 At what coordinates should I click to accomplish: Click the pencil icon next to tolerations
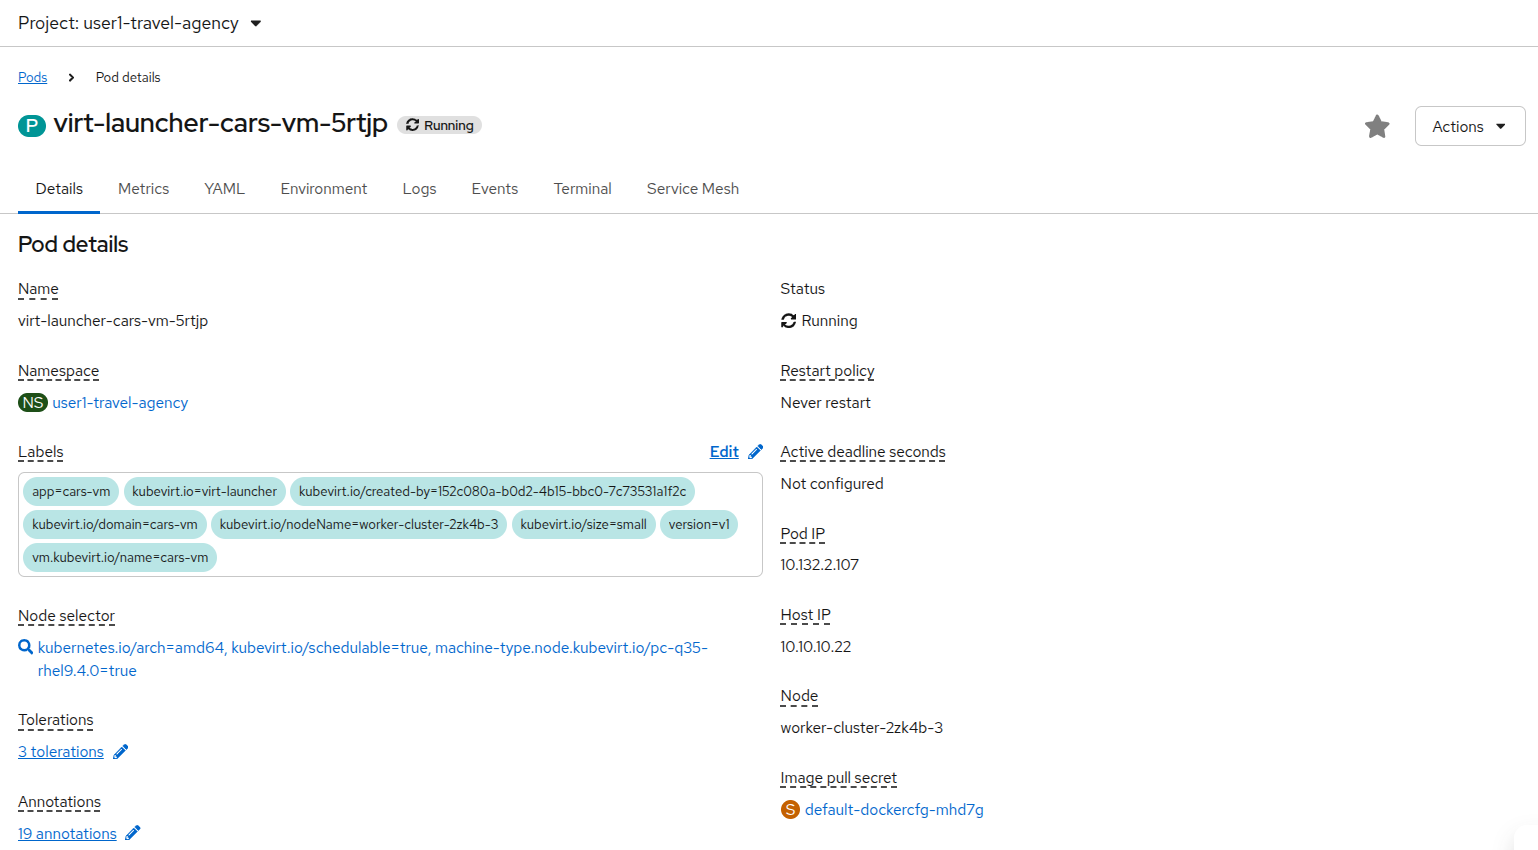(x=121, y=752)
